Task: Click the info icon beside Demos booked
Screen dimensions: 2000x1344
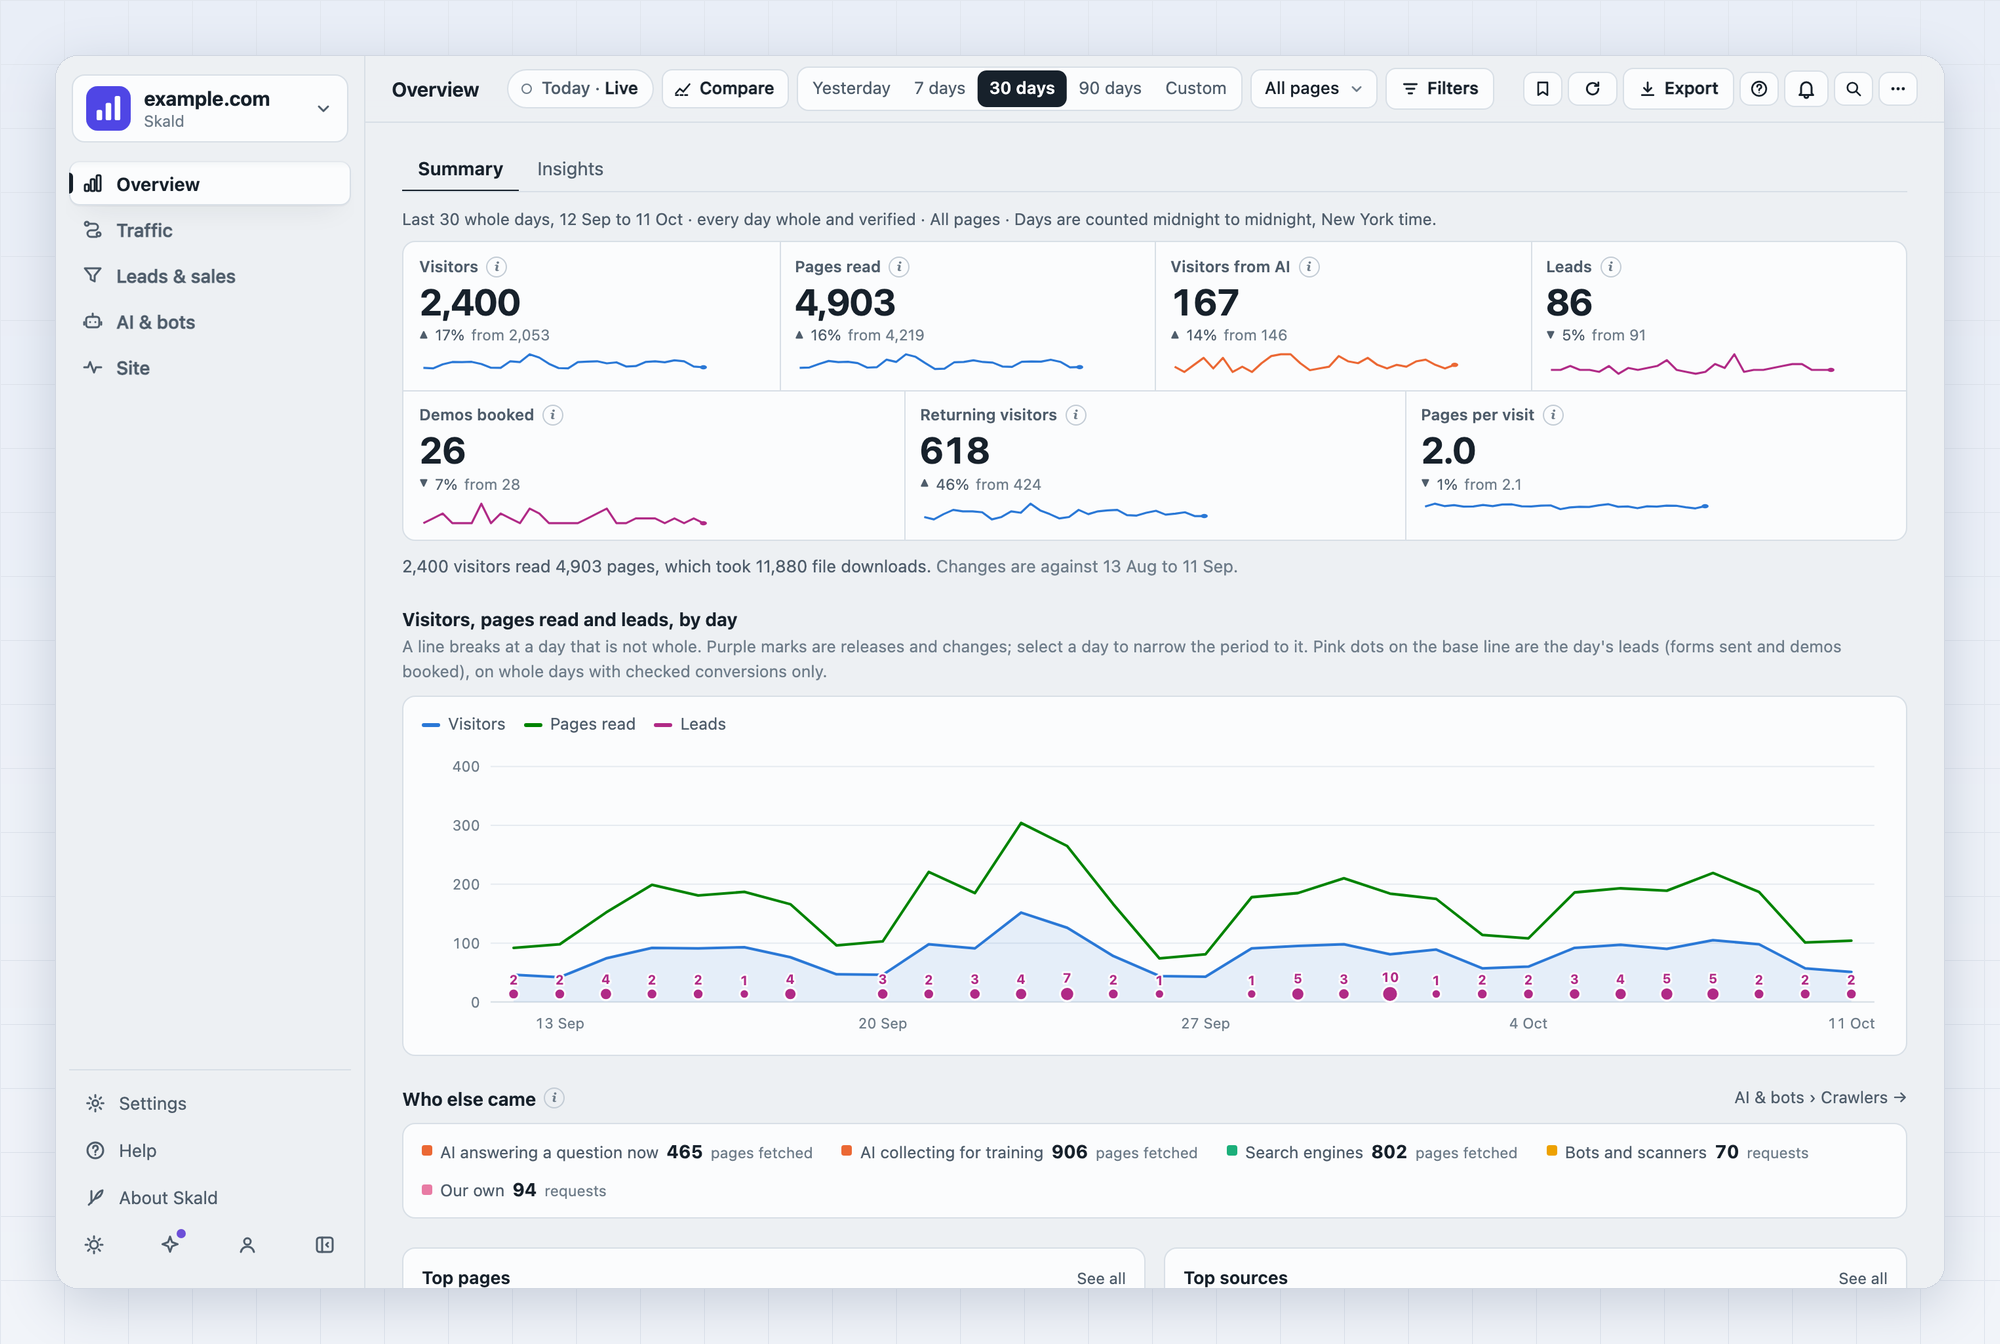Action: click(x=553, y=415)
